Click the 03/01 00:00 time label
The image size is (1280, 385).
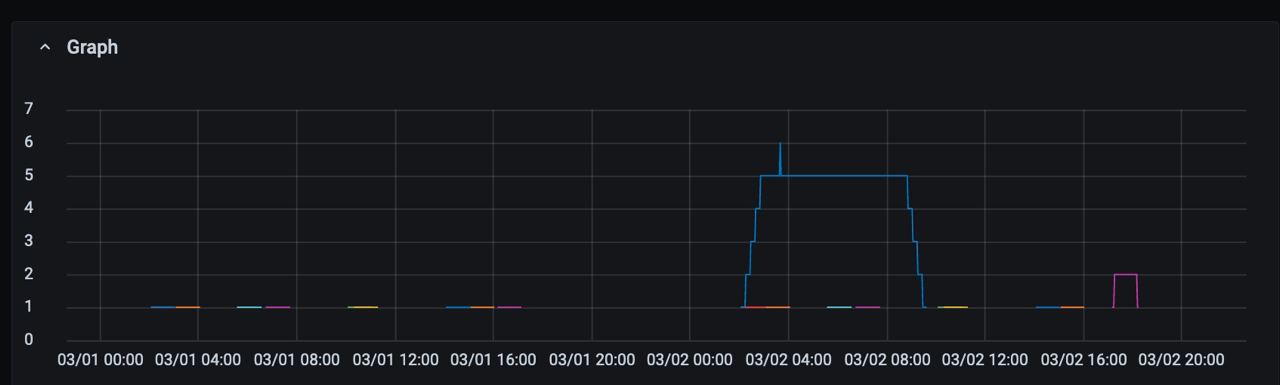click(x=100, y=359)
